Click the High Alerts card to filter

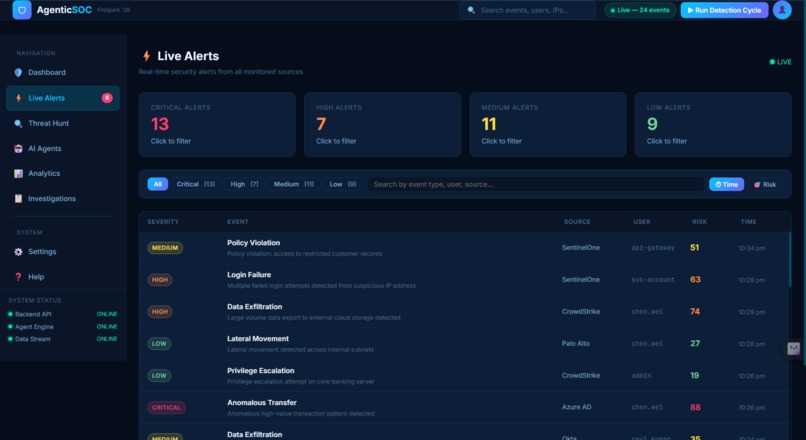click(x=382, y=124)
